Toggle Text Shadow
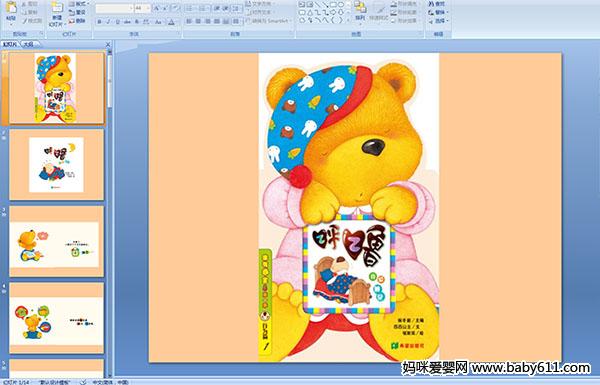600x385 pixels. click(137, 22)
